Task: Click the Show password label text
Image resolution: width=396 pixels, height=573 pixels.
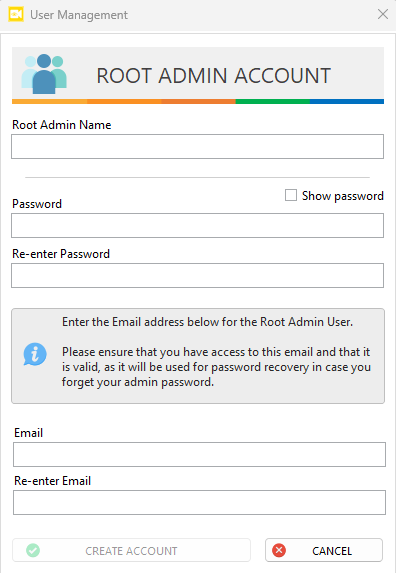Action: coord(343,196)
